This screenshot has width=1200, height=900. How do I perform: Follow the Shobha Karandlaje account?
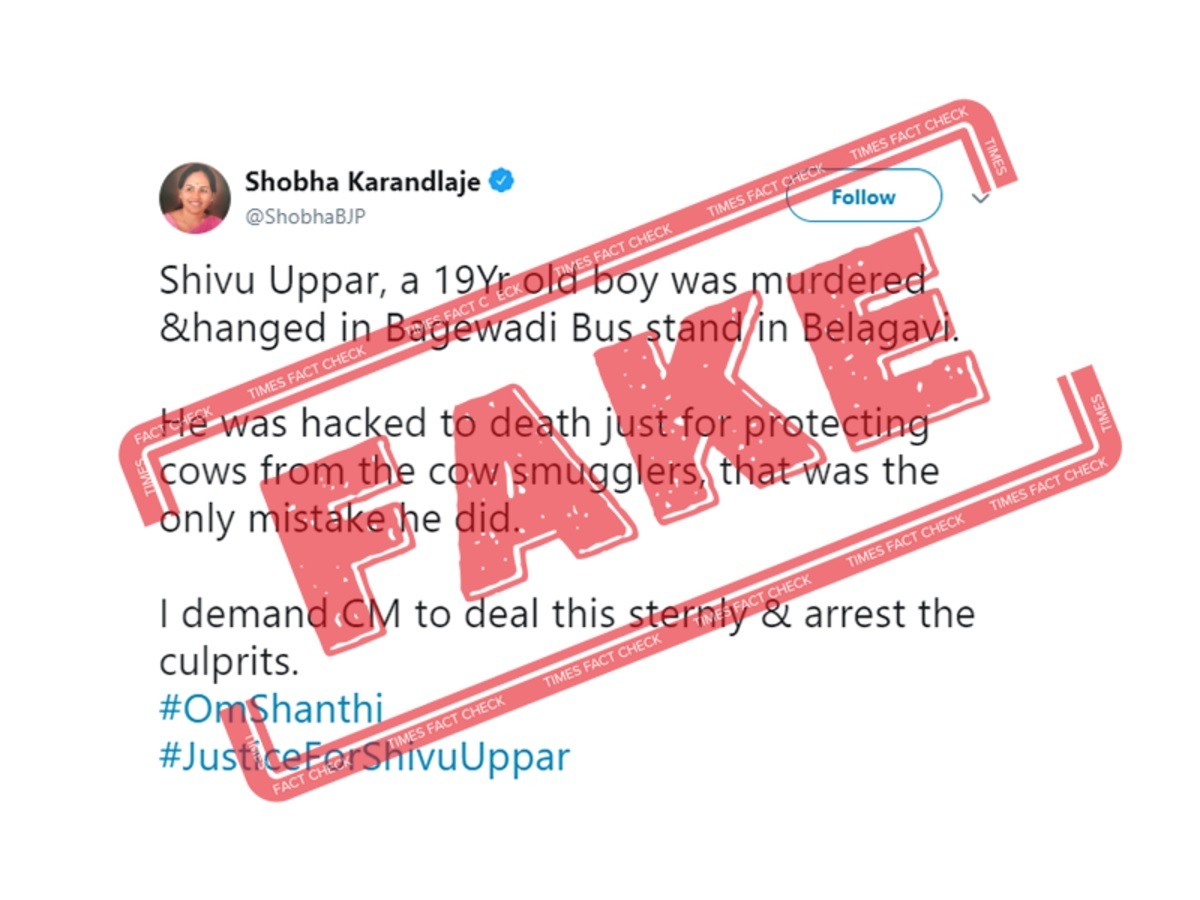tap(864, 197)
